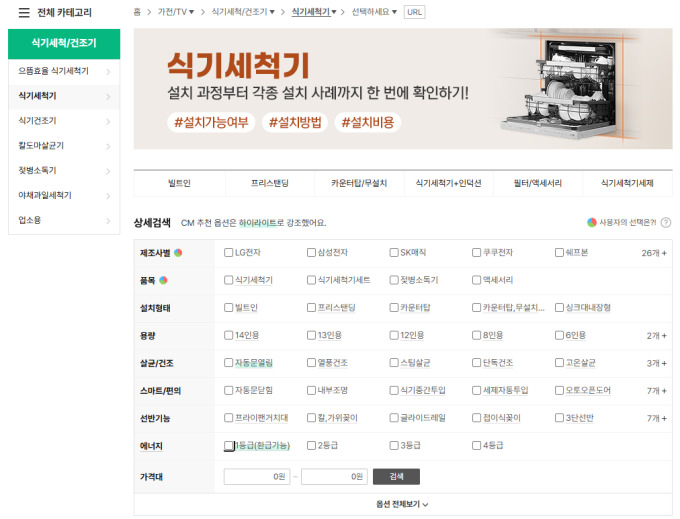Open the 전체 카테고리 hamburger menu icon

23,13
